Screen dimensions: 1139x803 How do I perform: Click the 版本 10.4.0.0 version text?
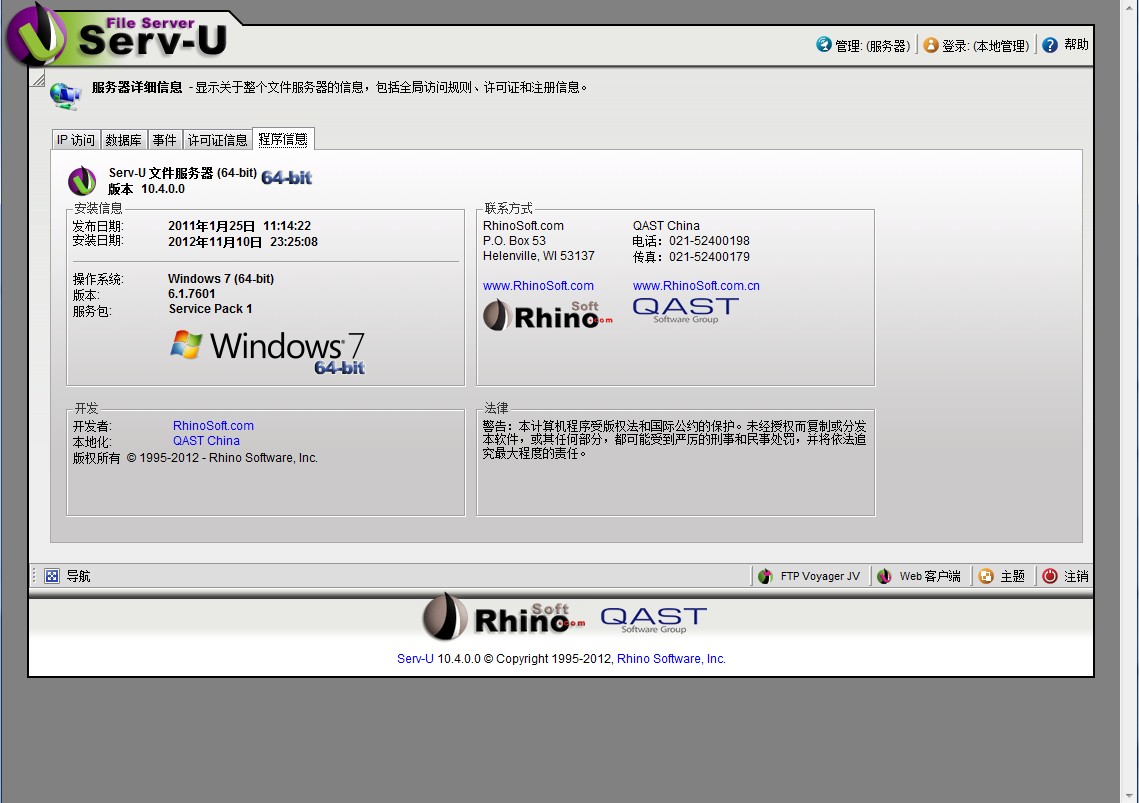[147, 189]
